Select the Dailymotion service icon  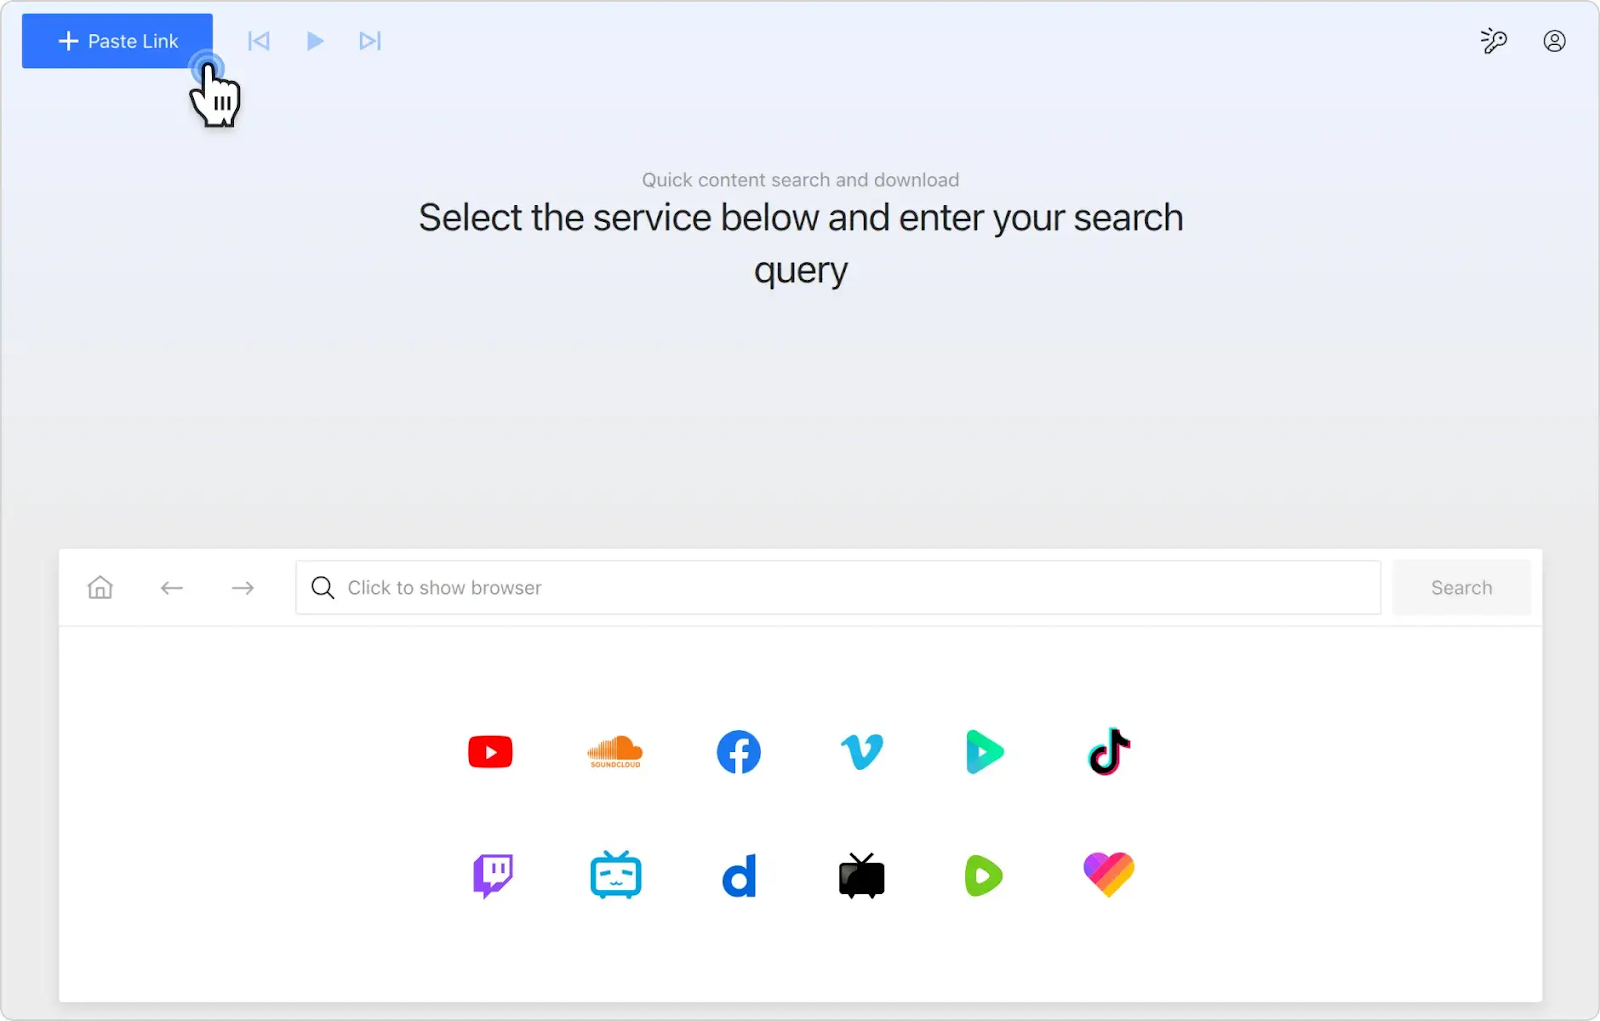click(739, 876)
